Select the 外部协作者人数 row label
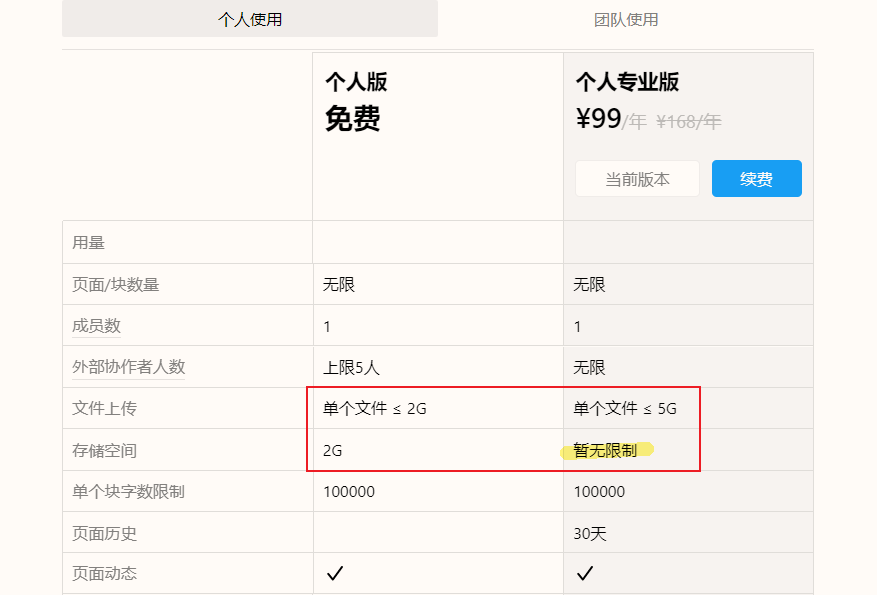Viewport: 877px width, 595px height. pos(129,367)
